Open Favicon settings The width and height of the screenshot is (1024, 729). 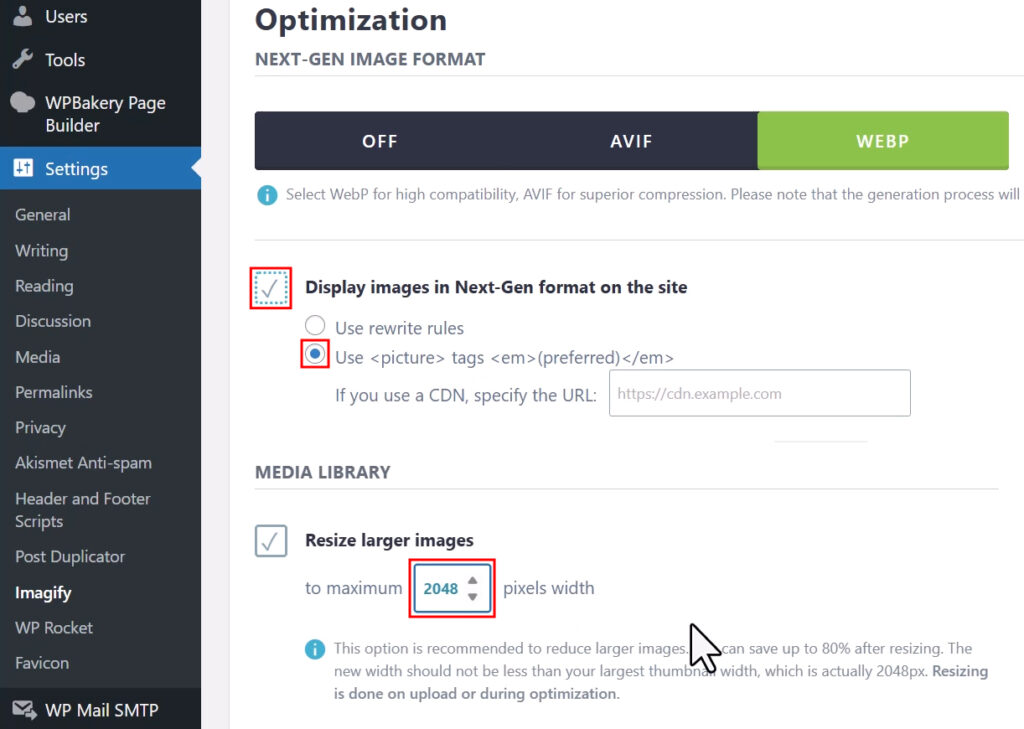click(41, 663)
